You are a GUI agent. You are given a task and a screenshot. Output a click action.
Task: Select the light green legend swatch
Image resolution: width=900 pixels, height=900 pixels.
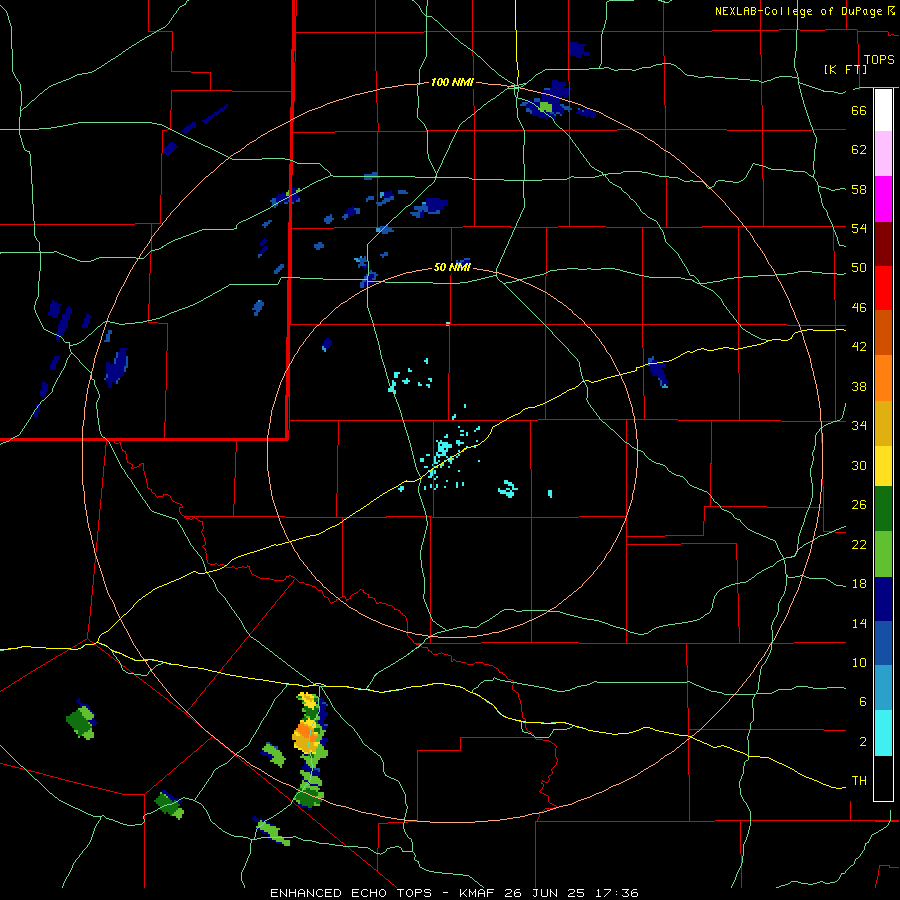click(x=883, y=554)
